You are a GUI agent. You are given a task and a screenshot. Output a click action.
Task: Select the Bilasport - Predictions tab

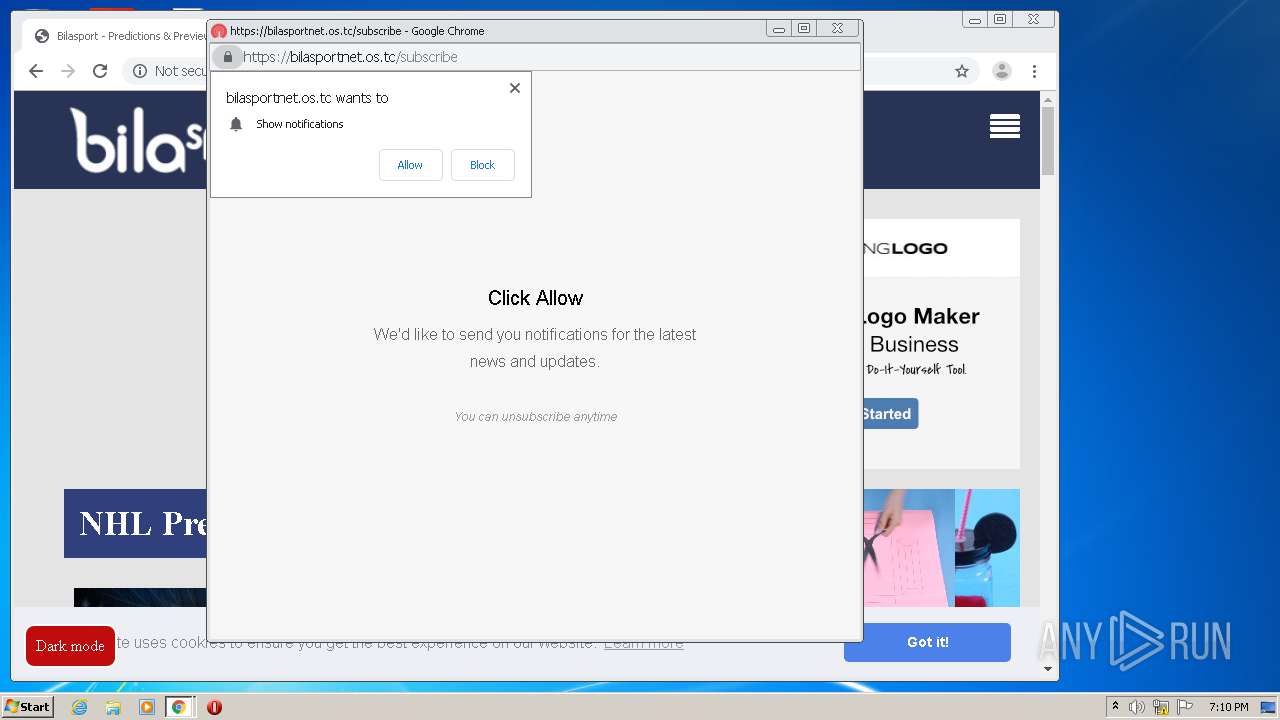pyautogui.click(x=120, y=36)
